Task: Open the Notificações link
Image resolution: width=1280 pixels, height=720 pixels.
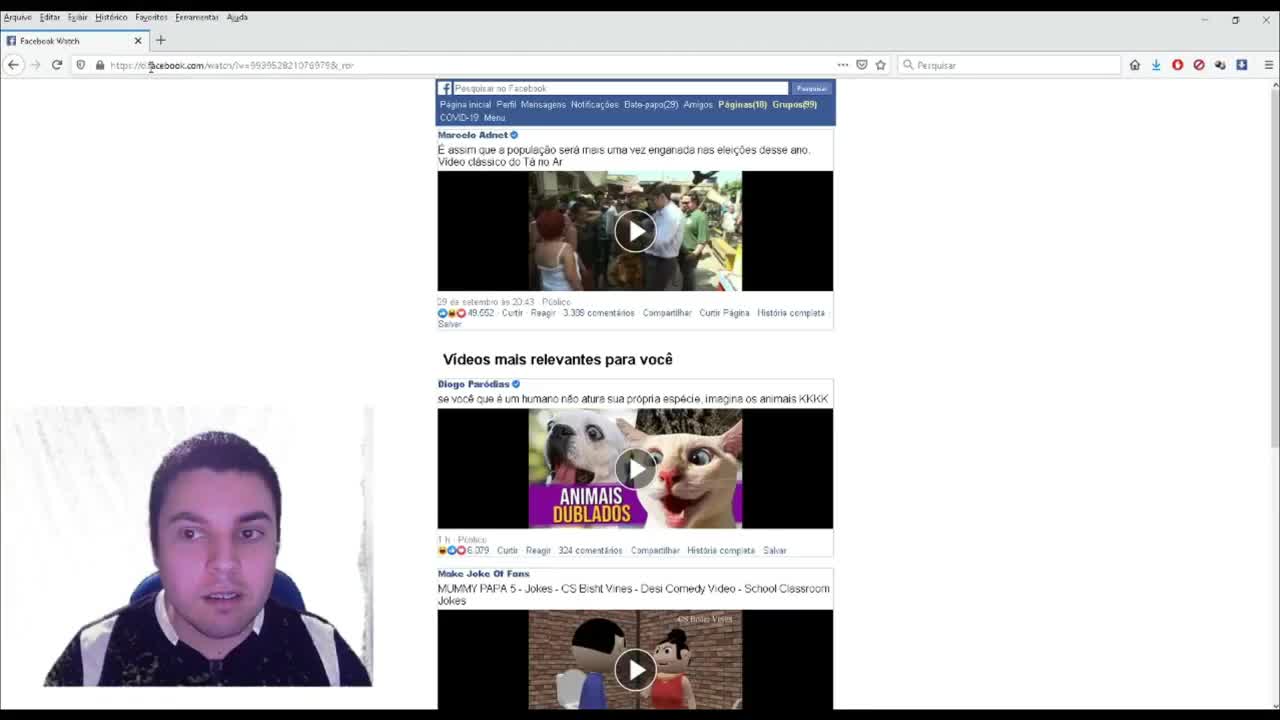Action: coord(595,104)
